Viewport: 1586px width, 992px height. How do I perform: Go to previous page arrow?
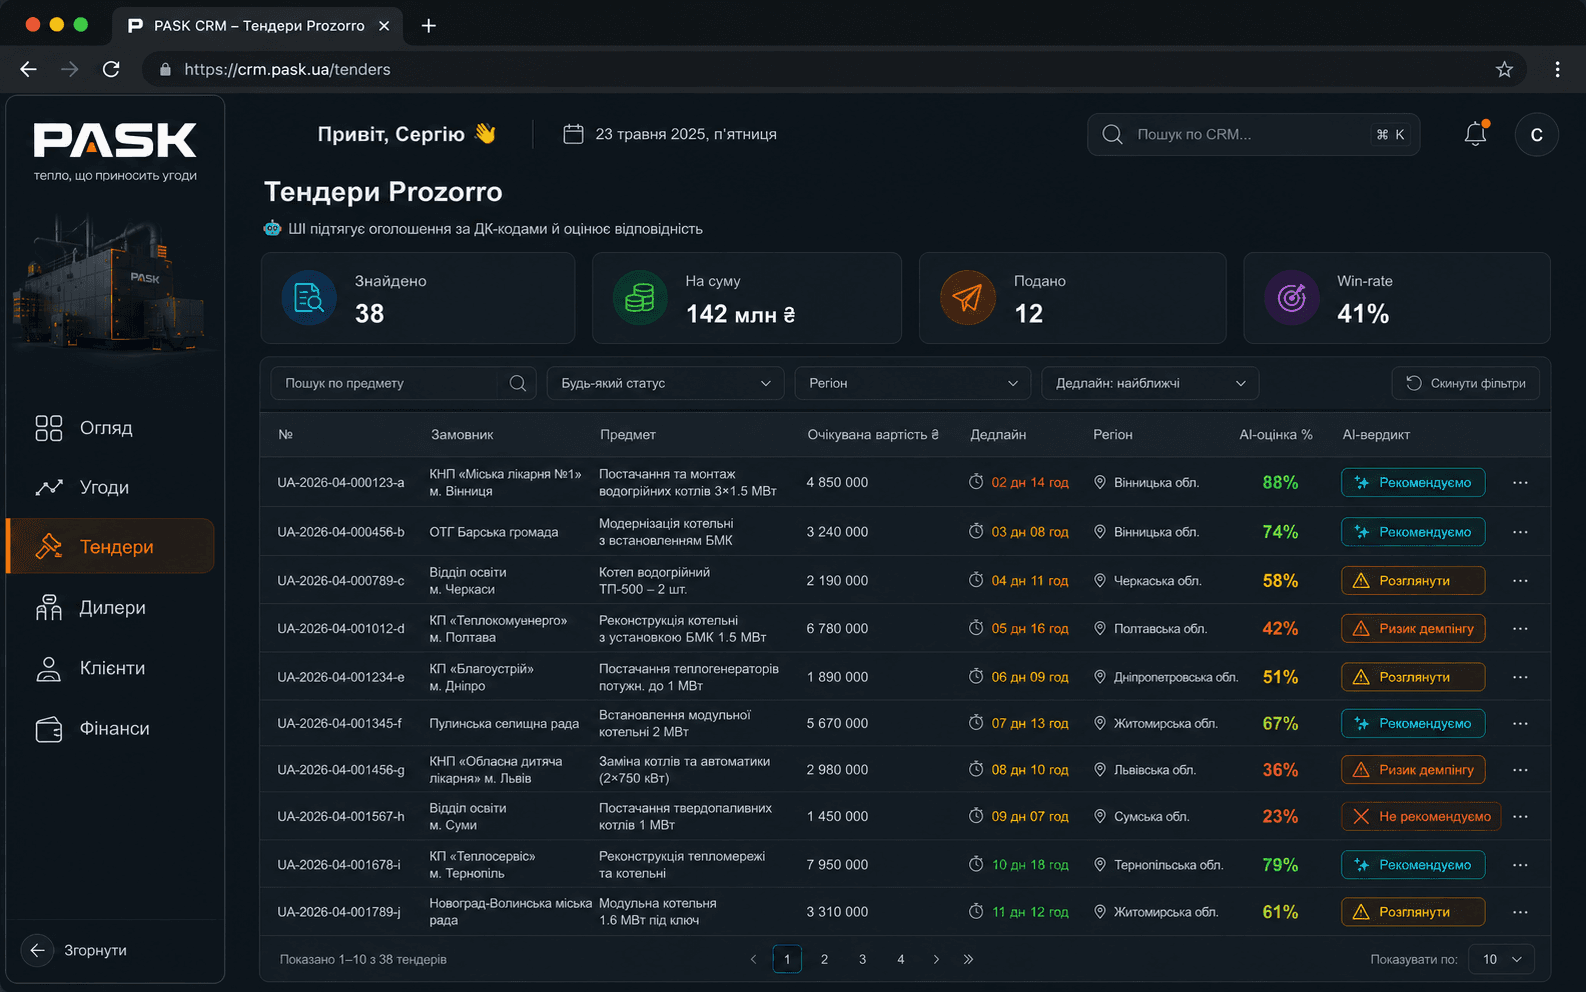coord(753,959)
